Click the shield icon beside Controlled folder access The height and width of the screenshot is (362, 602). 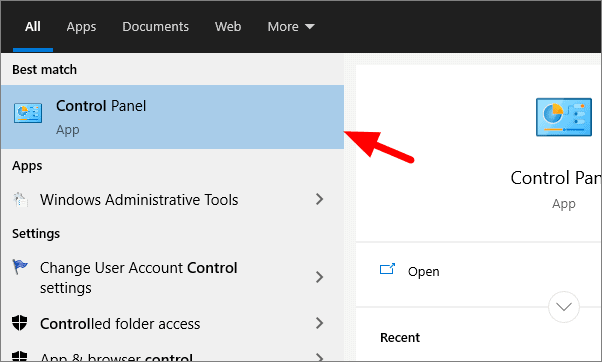20,323
